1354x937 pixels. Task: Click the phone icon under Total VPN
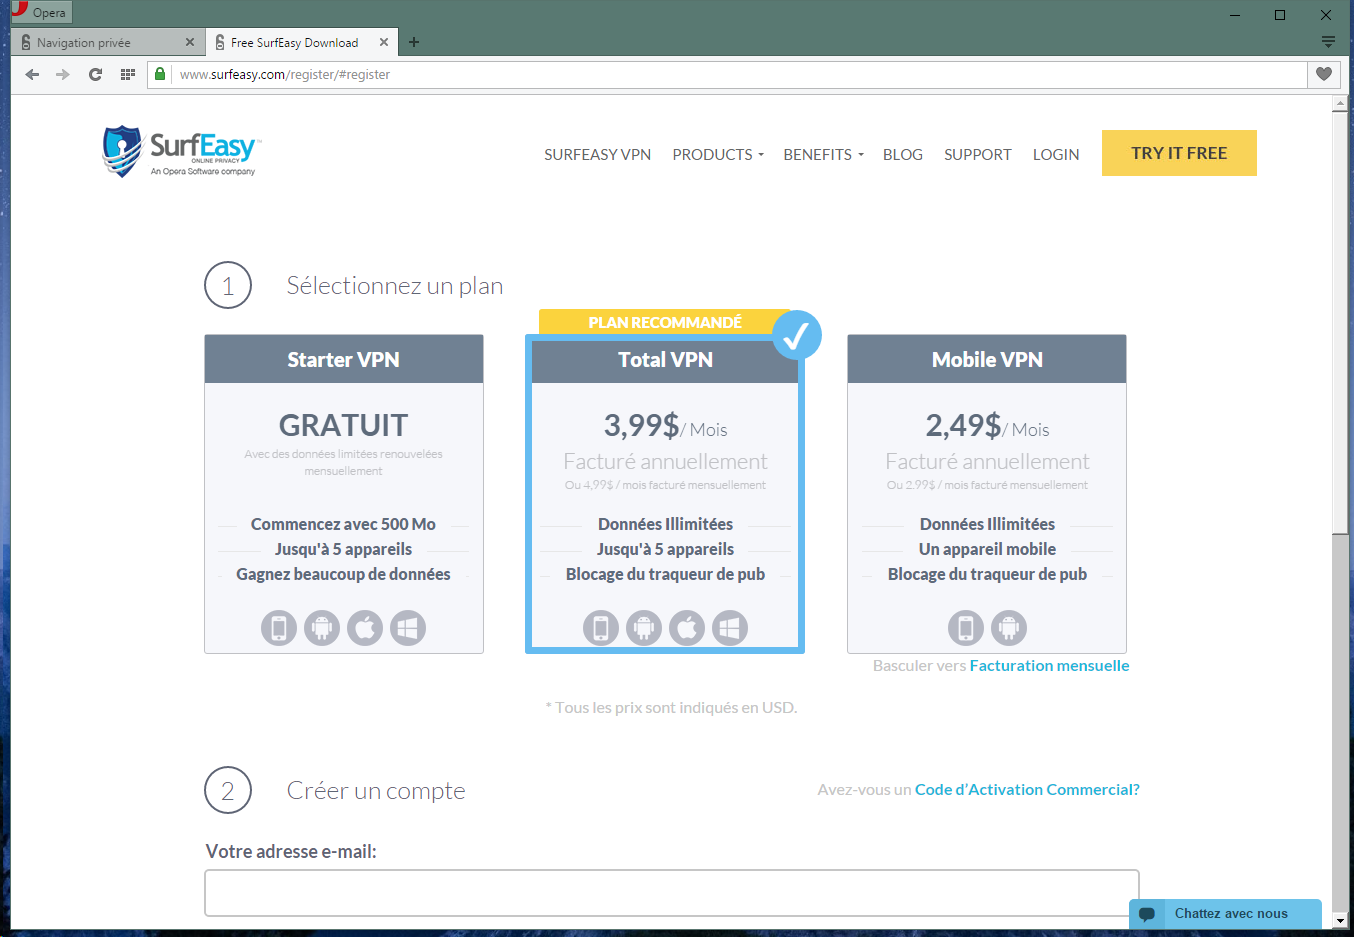601,628
